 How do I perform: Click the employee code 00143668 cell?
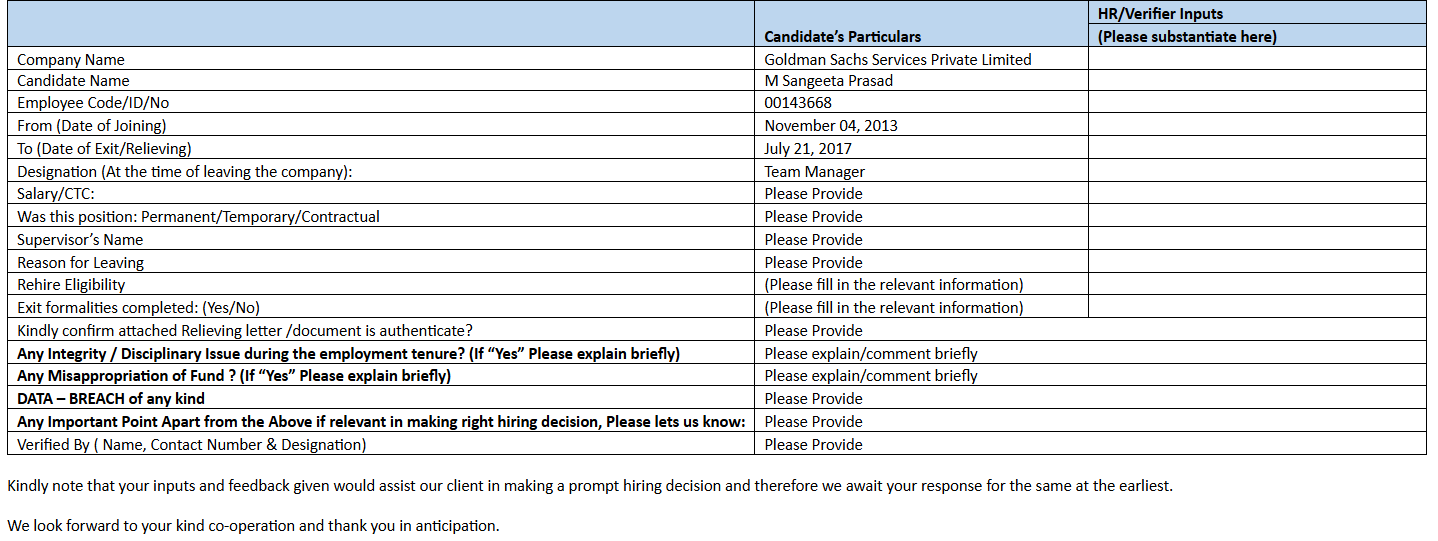(x=798, y=103)
